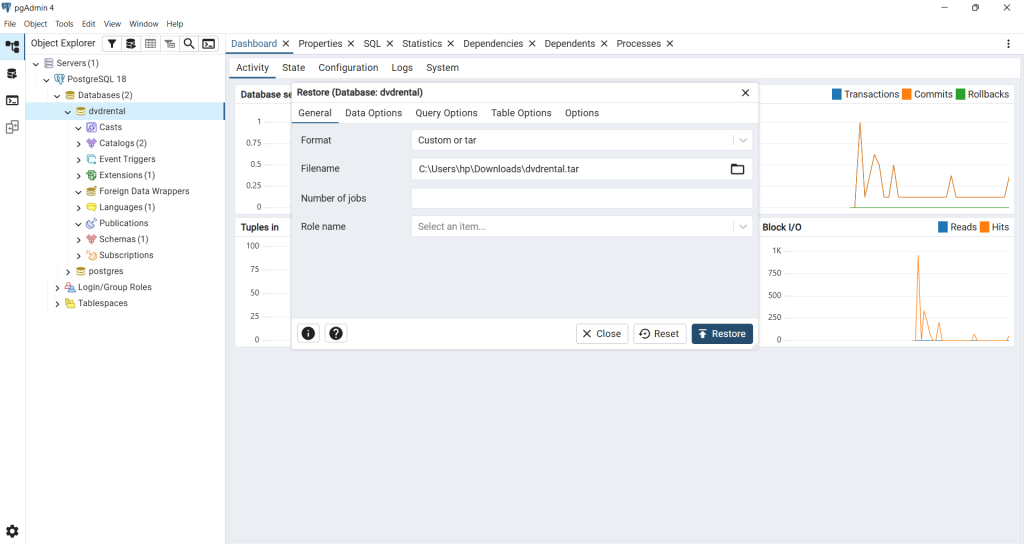This screenshot has width=1024, height=544.
Task: Click the Commits legend orange swatch
Action: 906,94
